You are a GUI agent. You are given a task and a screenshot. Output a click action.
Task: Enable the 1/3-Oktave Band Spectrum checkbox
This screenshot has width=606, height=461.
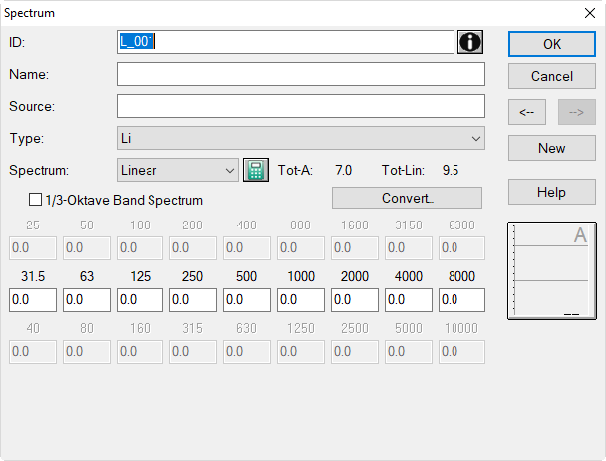click(36, 200)
